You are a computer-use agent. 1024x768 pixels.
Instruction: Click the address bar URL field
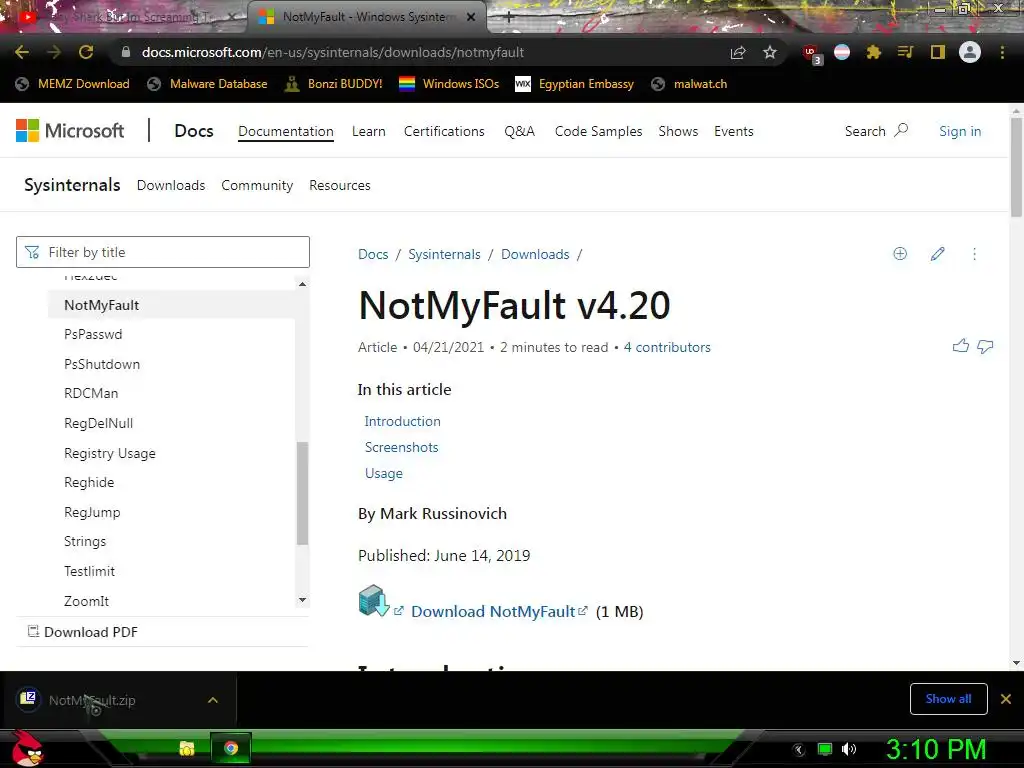click(x=418, y=52)
